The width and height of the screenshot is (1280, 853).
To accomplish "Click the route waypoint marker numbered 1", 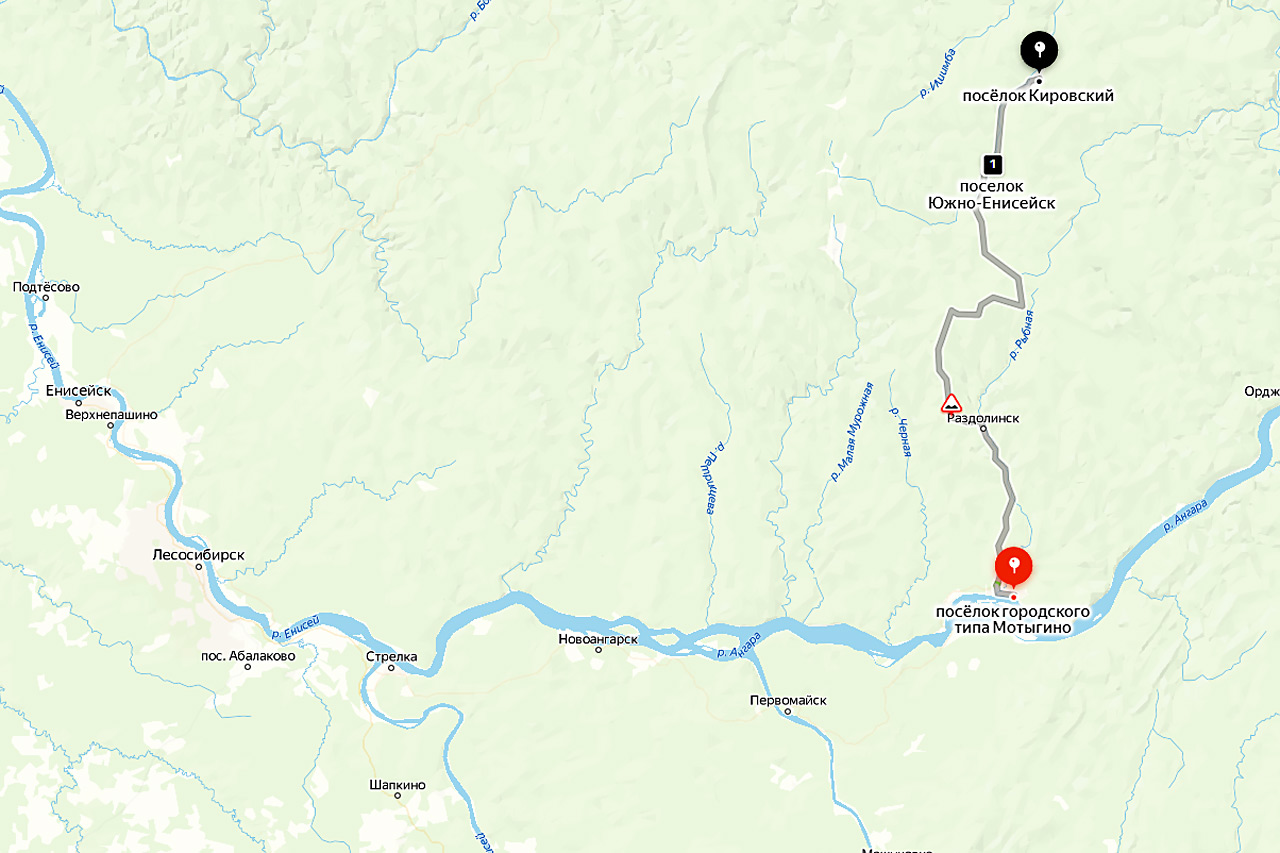I will [x=992, y=163].
